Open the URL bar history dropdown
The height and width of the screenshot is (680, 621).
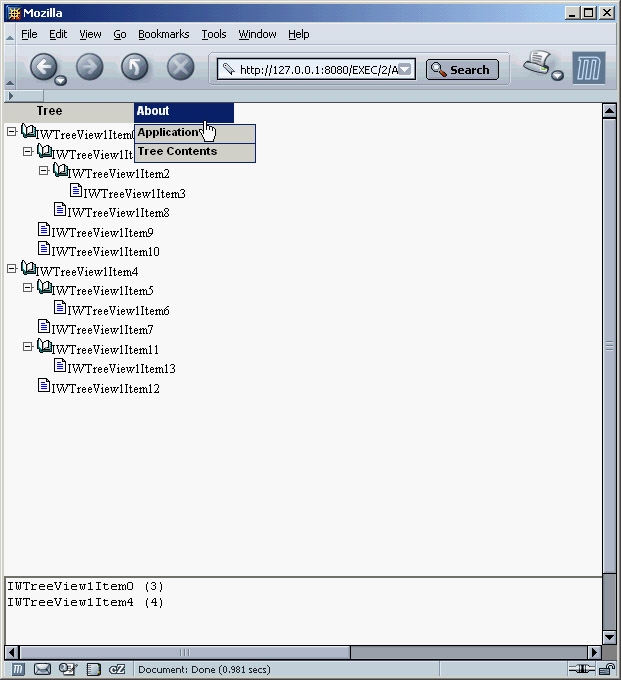405,69
